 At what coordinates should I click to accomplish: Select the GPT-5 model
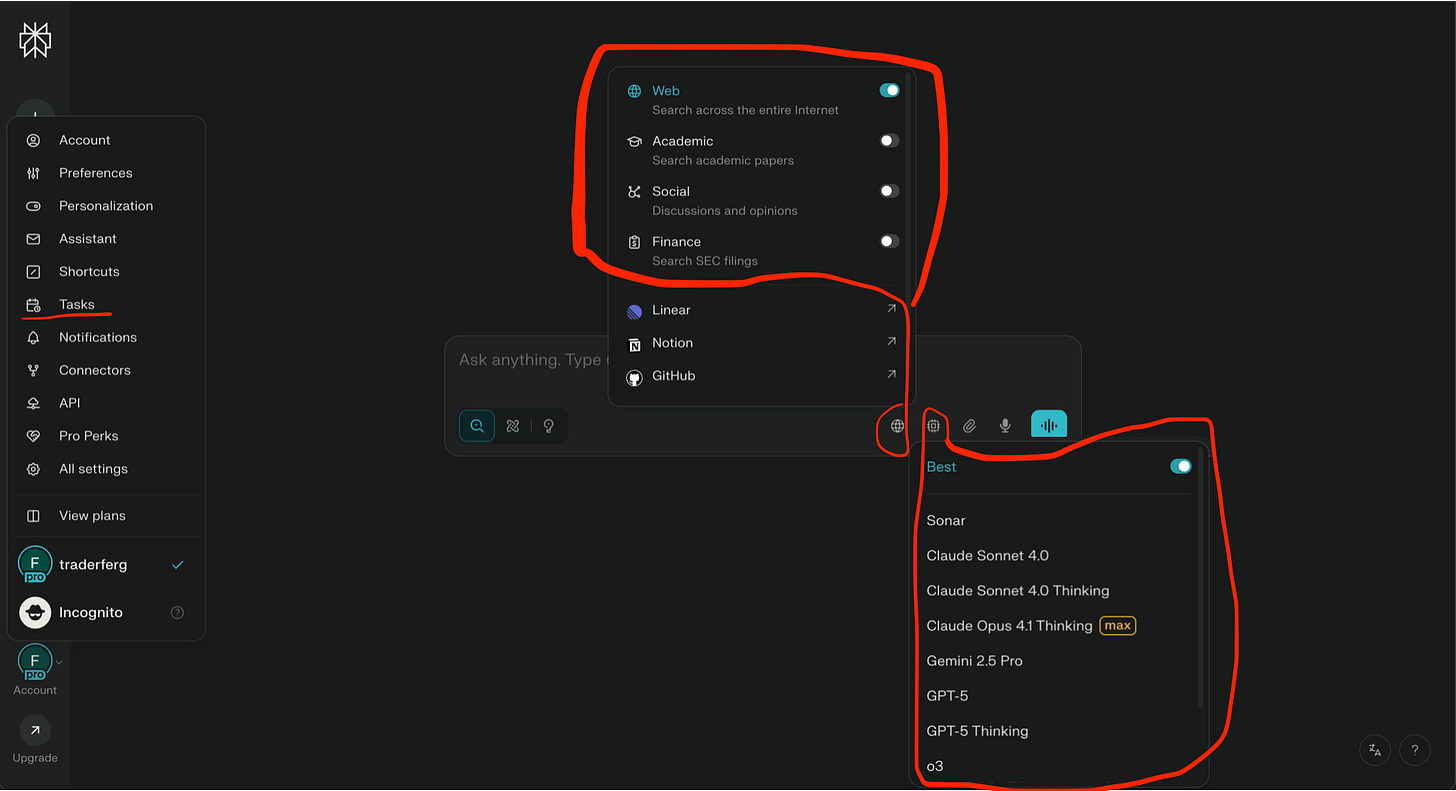click(x=1059, y=696)
